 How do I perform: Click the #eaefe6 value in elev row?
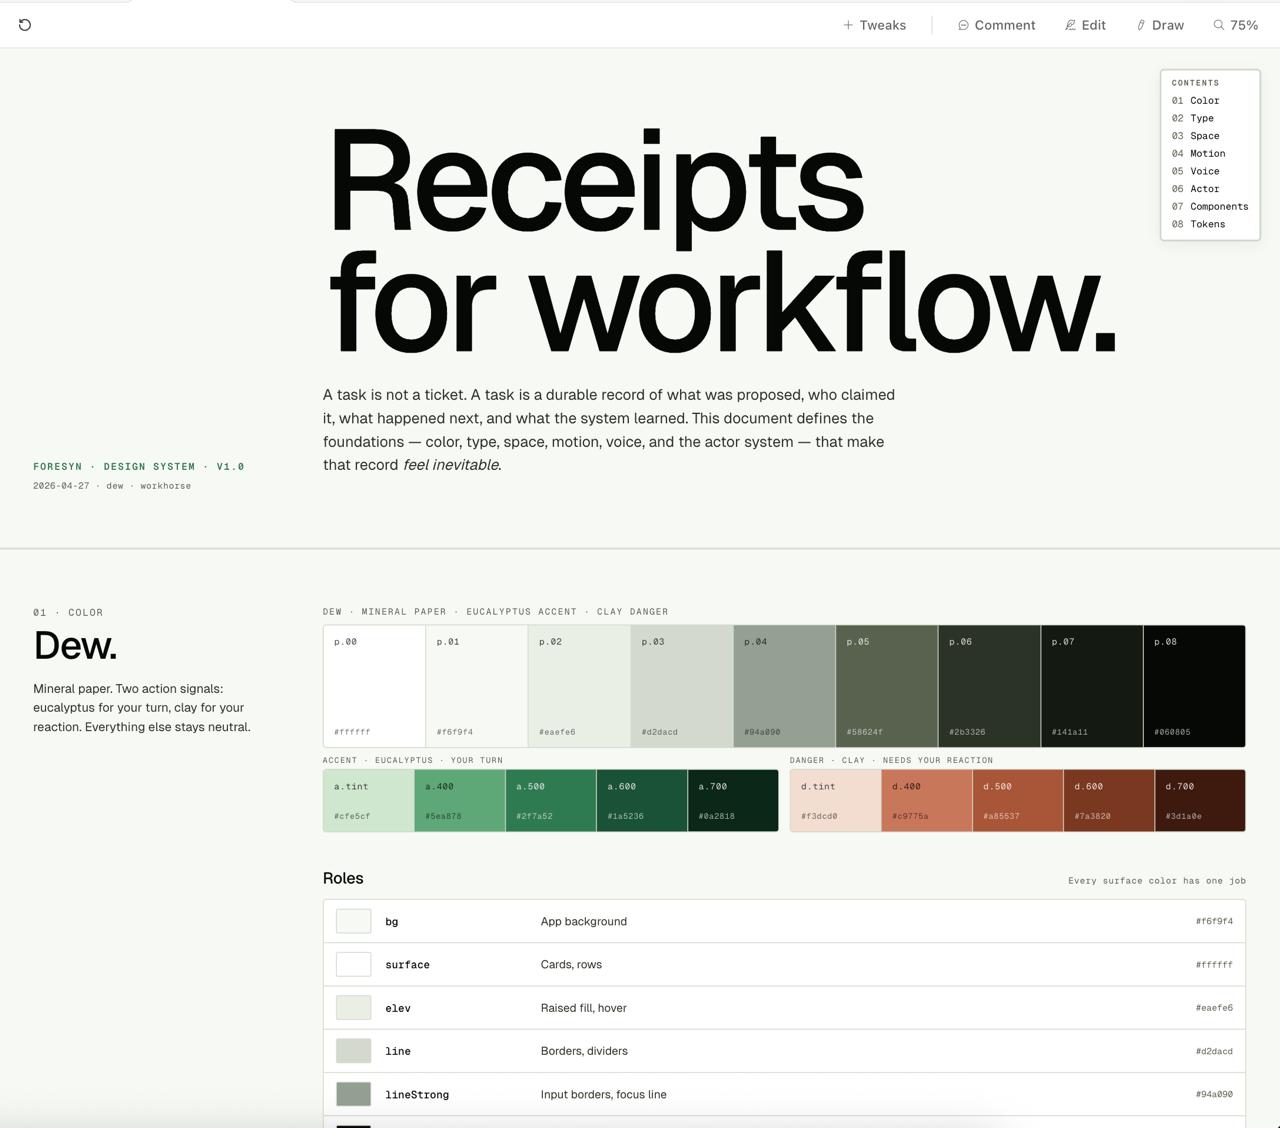pyautogui.click(x=1214, y=1008)
